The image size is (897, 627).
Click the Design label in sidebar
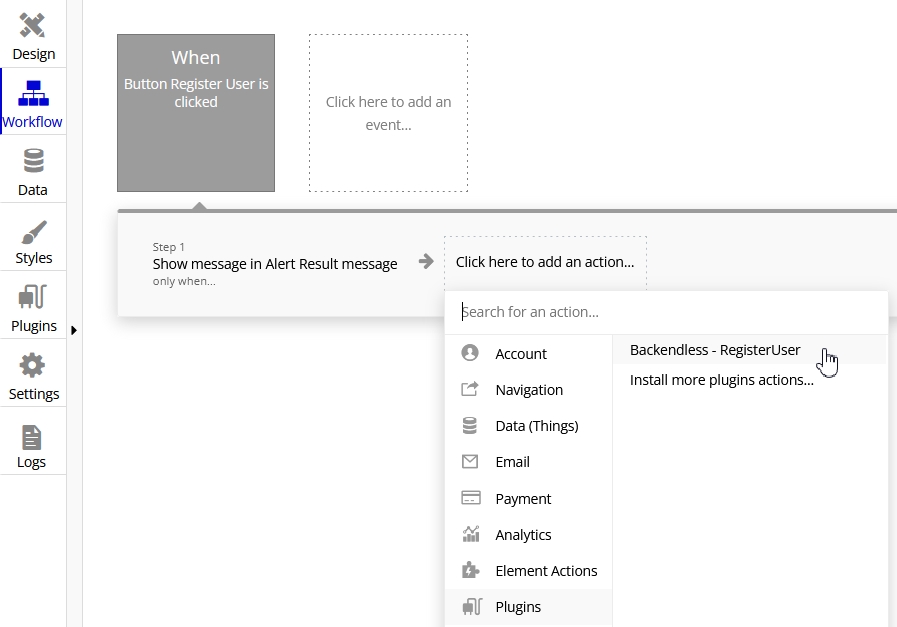34,54
